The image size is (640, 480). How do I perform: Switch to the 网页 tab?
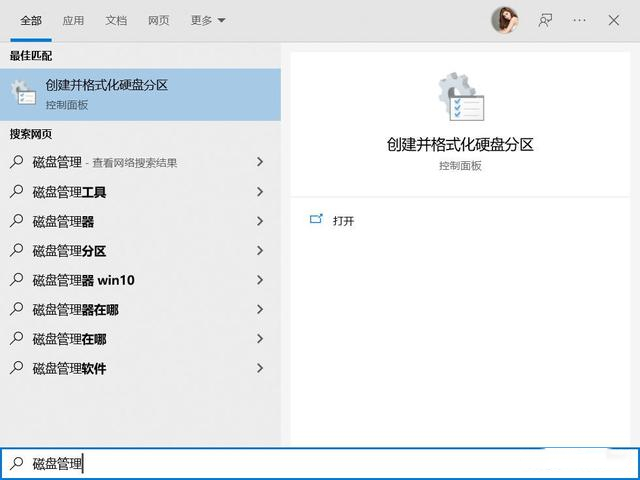pos(158,20)
